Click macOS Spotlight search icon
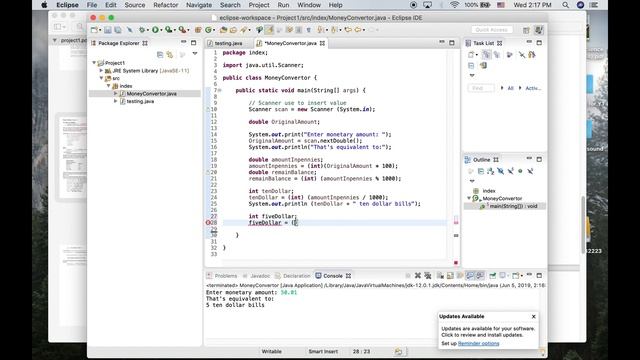This screenshot has height=360, width=640. coord(565,5)
